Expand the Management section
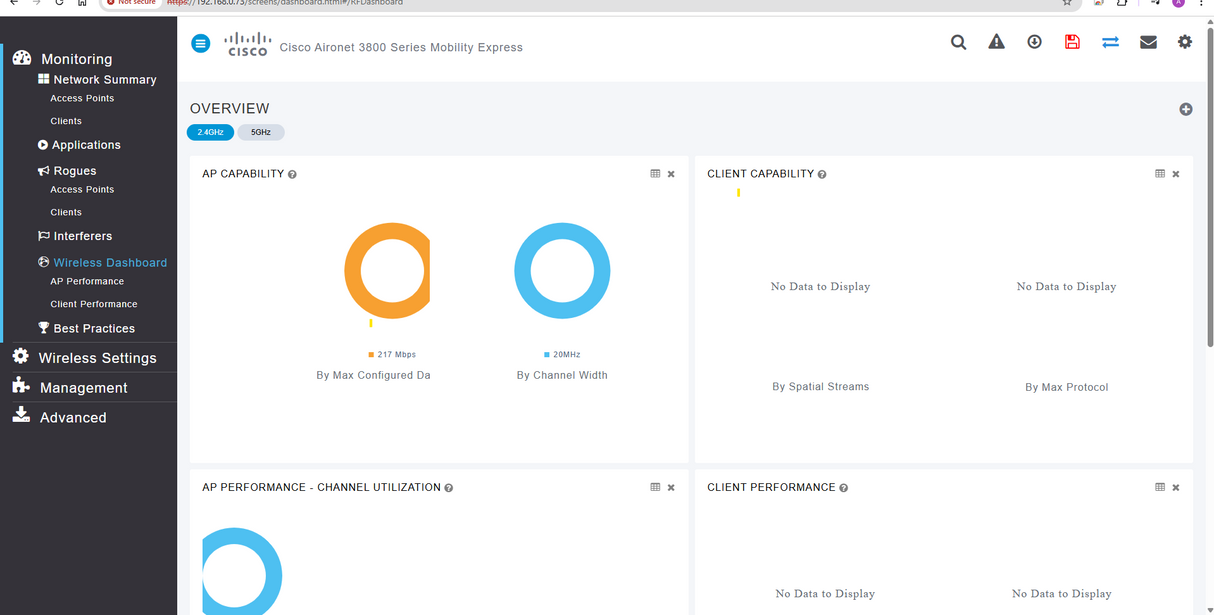The width and height of the screenshot is (1214, 615). (83, 388)
